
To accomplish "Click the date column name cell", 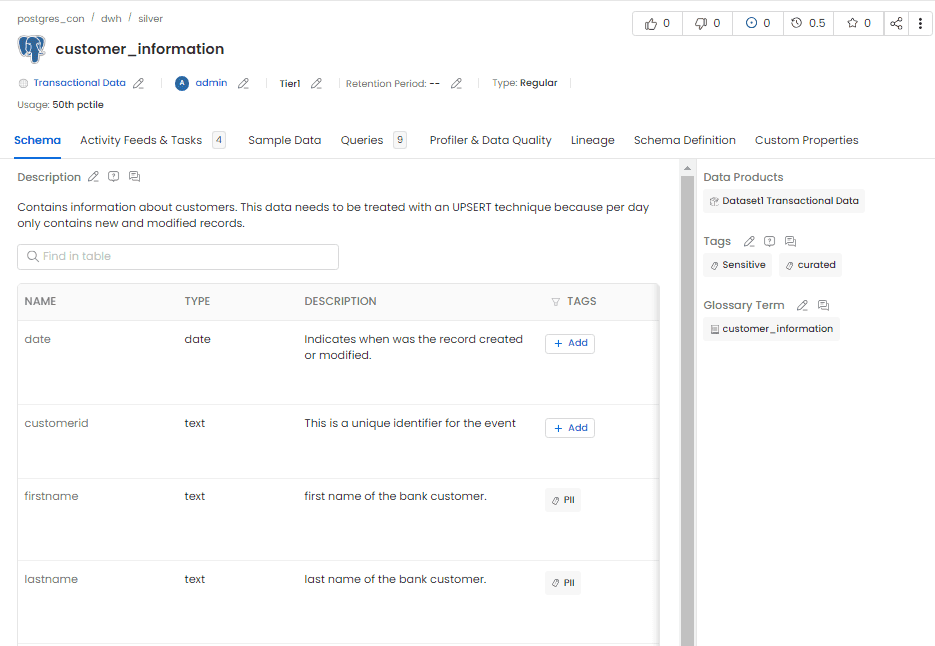I will pos(38,339).
